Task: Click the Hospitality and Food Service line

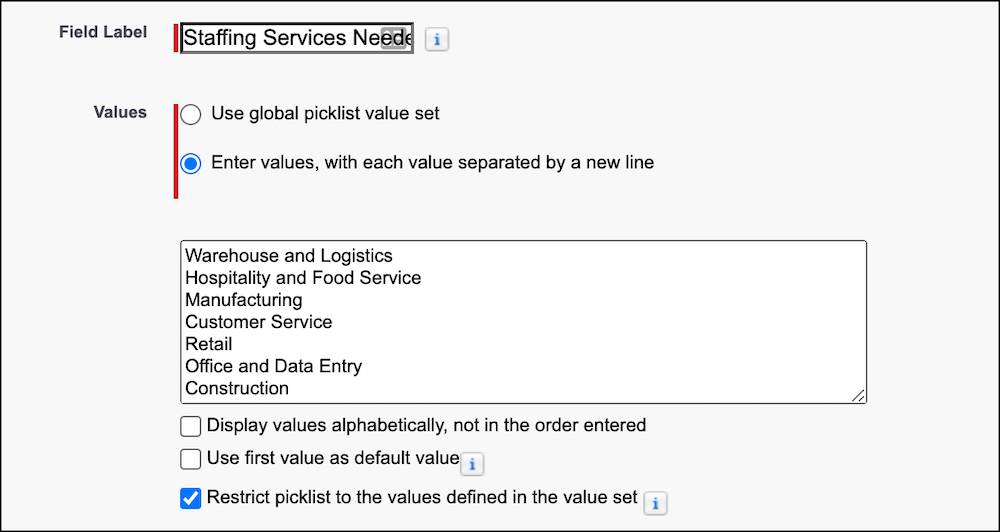Action: 303,278
